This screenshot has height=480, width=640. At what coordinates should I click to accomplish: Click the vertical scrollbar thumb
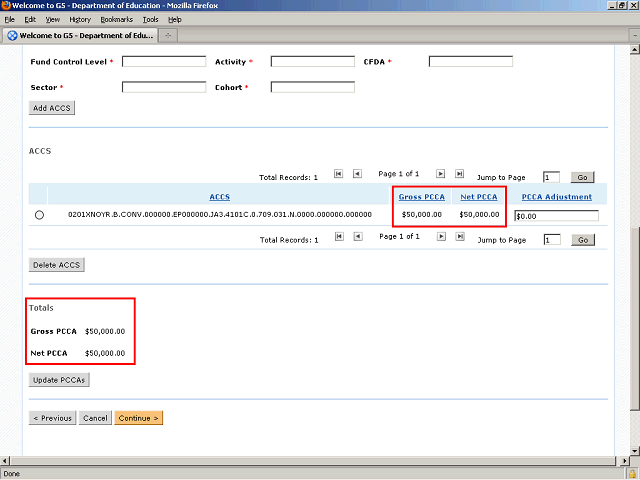[x=635, y=318]
